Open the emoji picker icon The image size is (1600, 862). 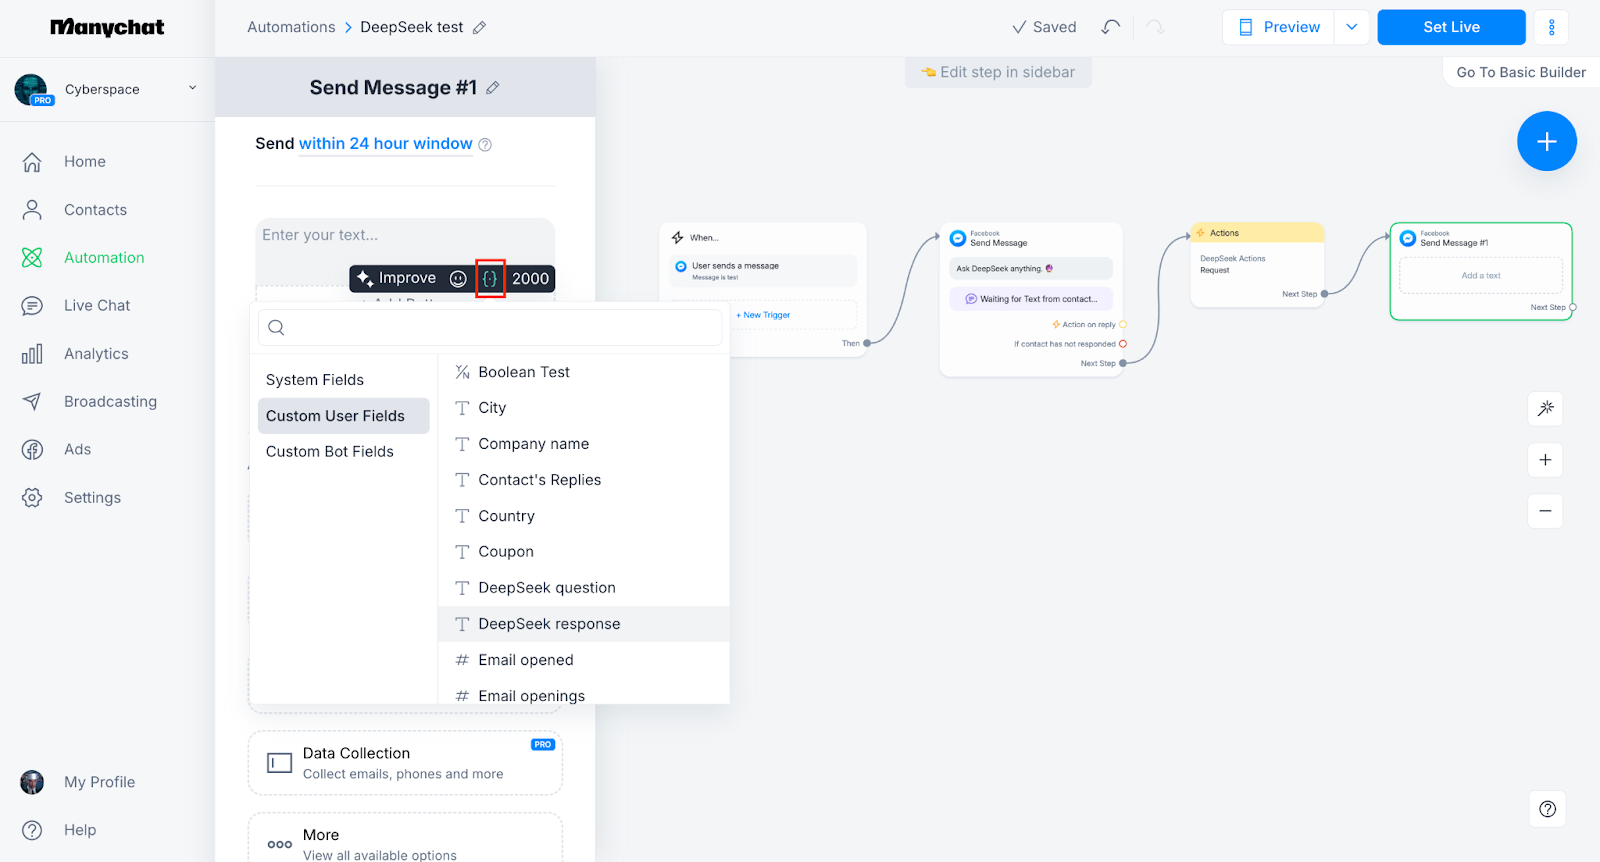458,279
